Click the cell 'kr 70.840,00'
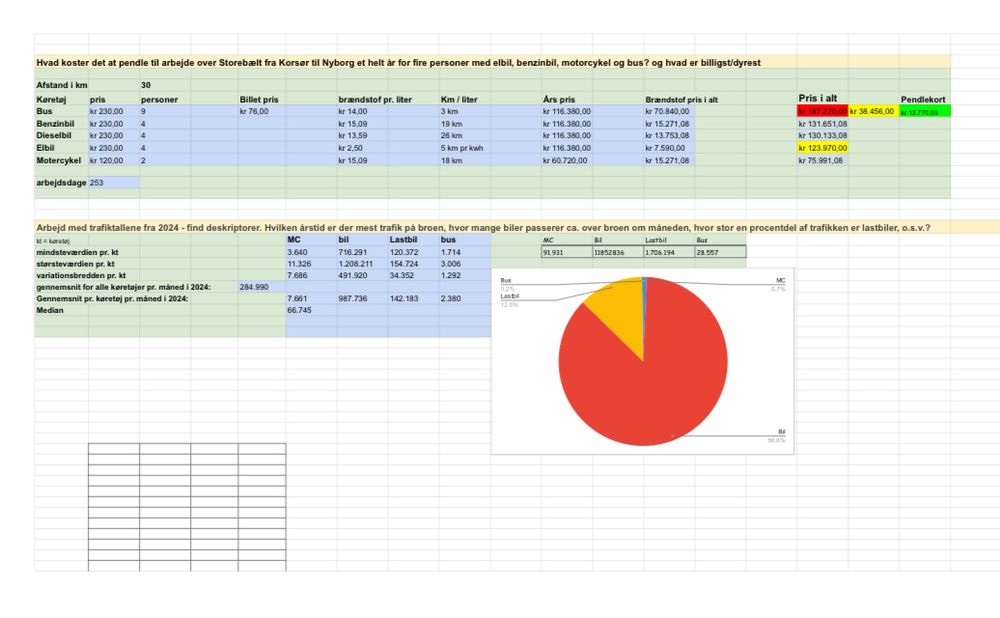This screenshot has height=618, width=1000. [x=667, y=111]
